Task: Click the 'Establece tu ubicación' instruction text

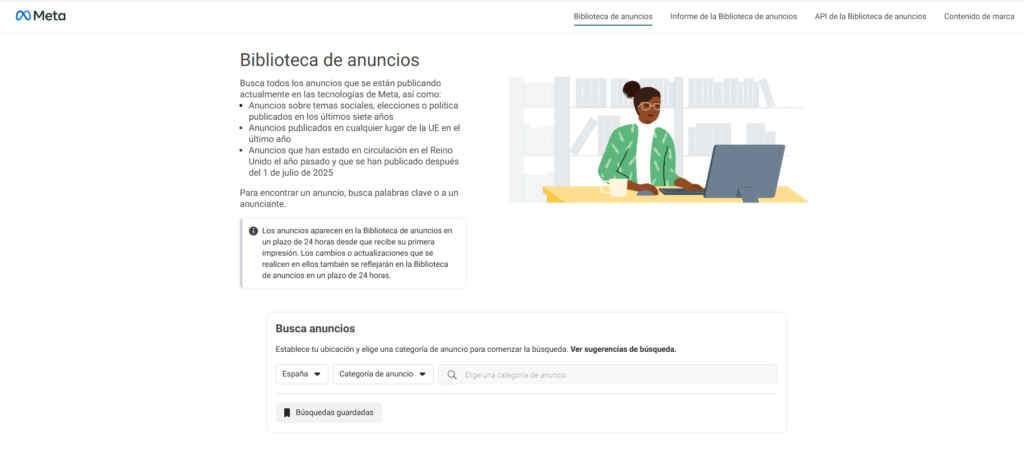Action: [x=422, y=349]
